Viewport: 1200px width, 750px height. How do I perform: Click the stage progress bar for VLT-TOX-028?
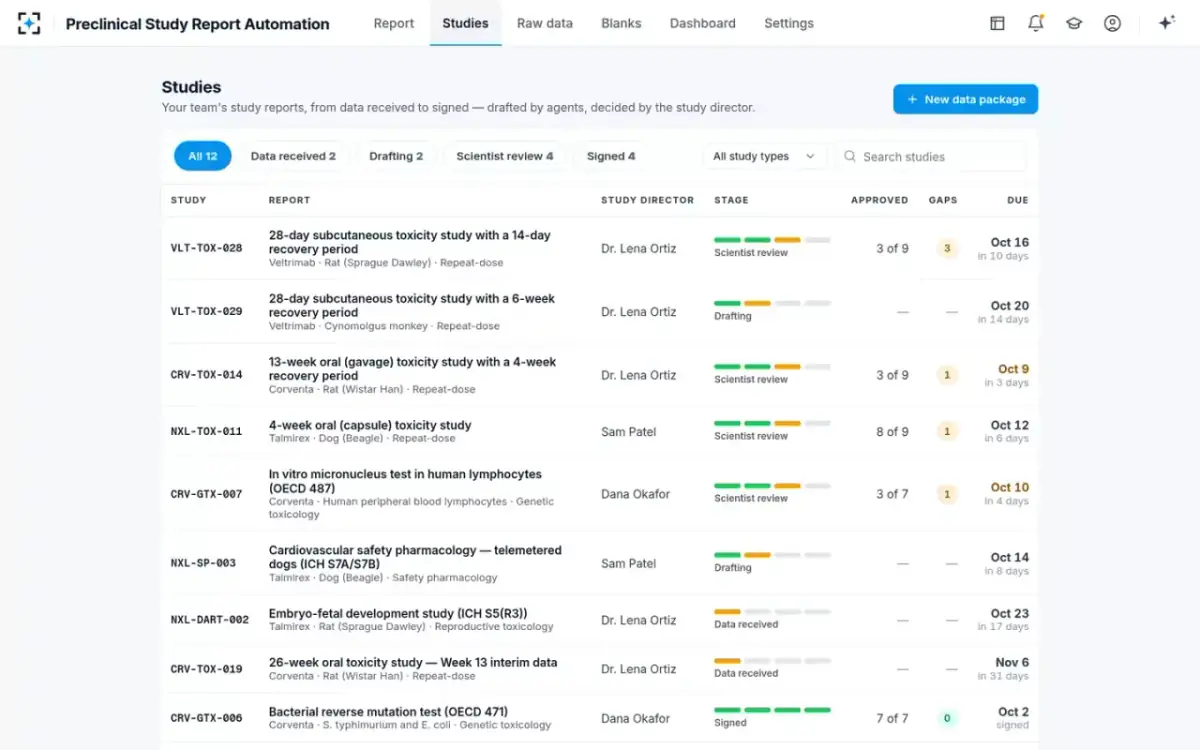pos(772,240)
